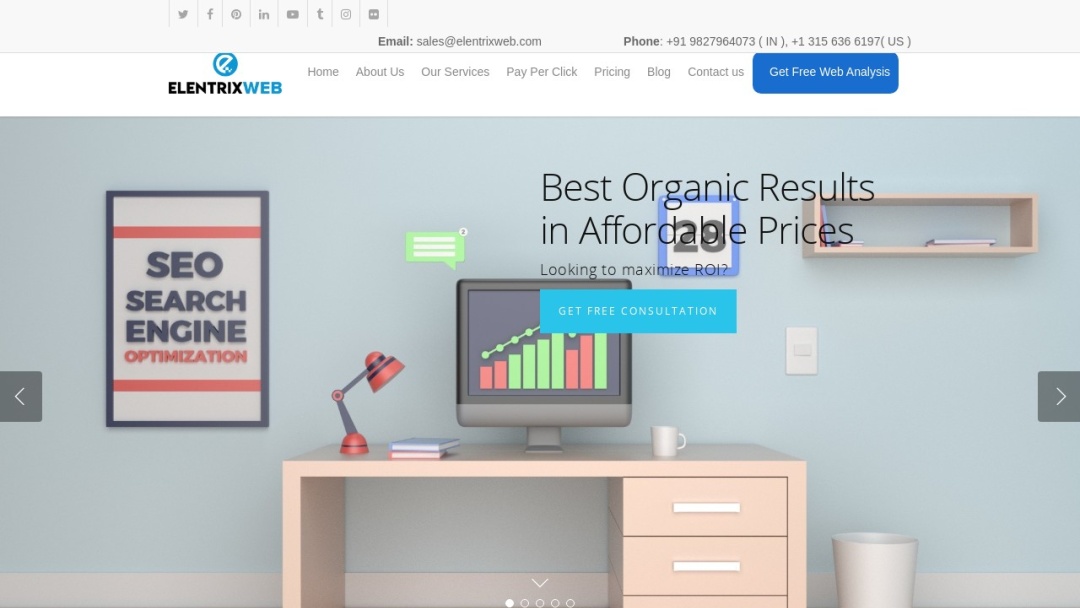1080x608 pixels.
Task: Select the third slide indicator dot
Action: point(539,602)
